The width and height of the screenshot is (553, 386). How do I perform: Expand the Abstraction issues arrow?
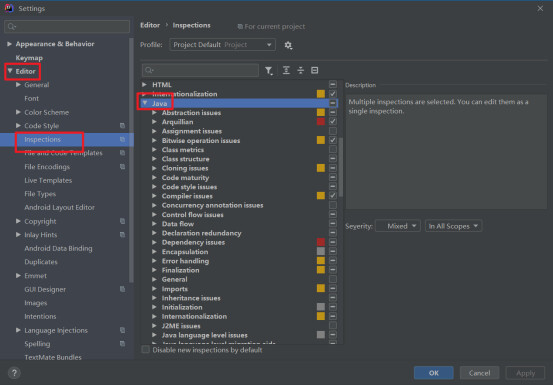[x=154, y=112]
